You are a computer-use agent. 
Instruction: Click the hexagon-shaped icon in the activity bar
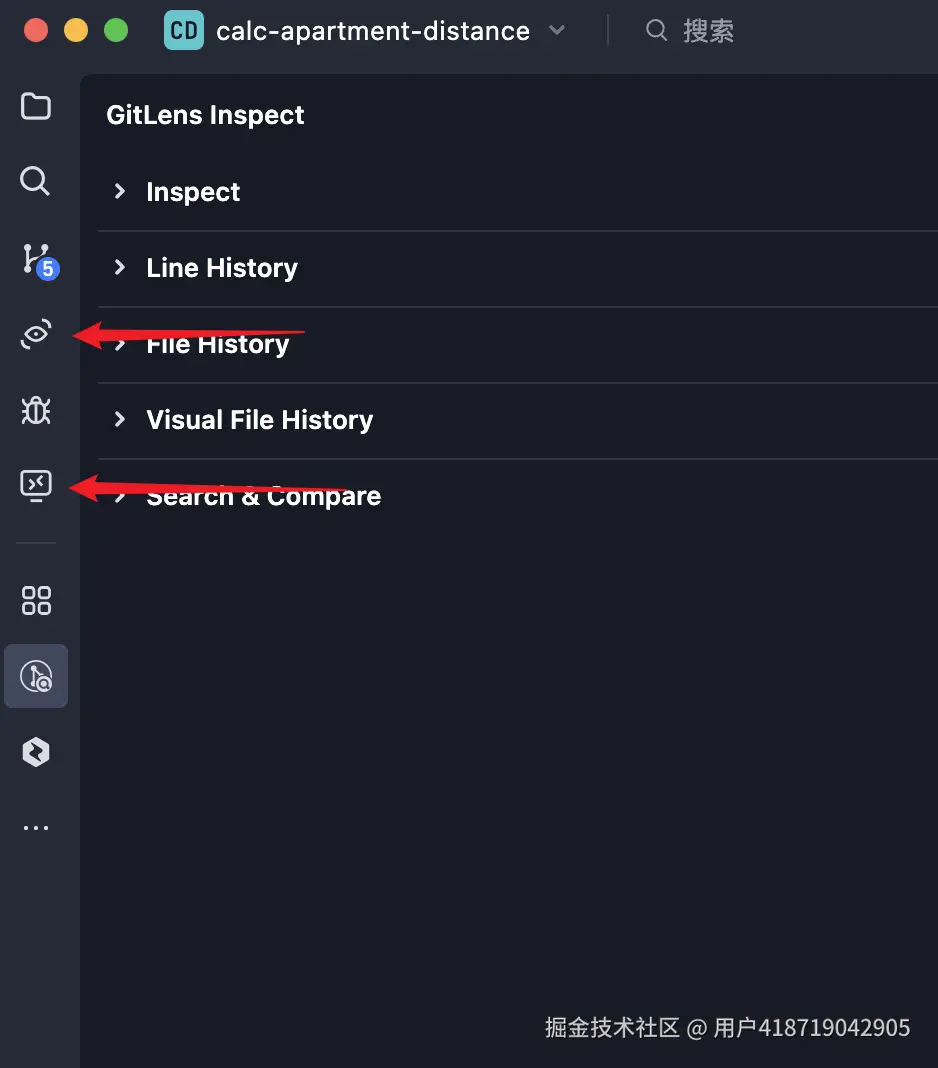[36, 752]
